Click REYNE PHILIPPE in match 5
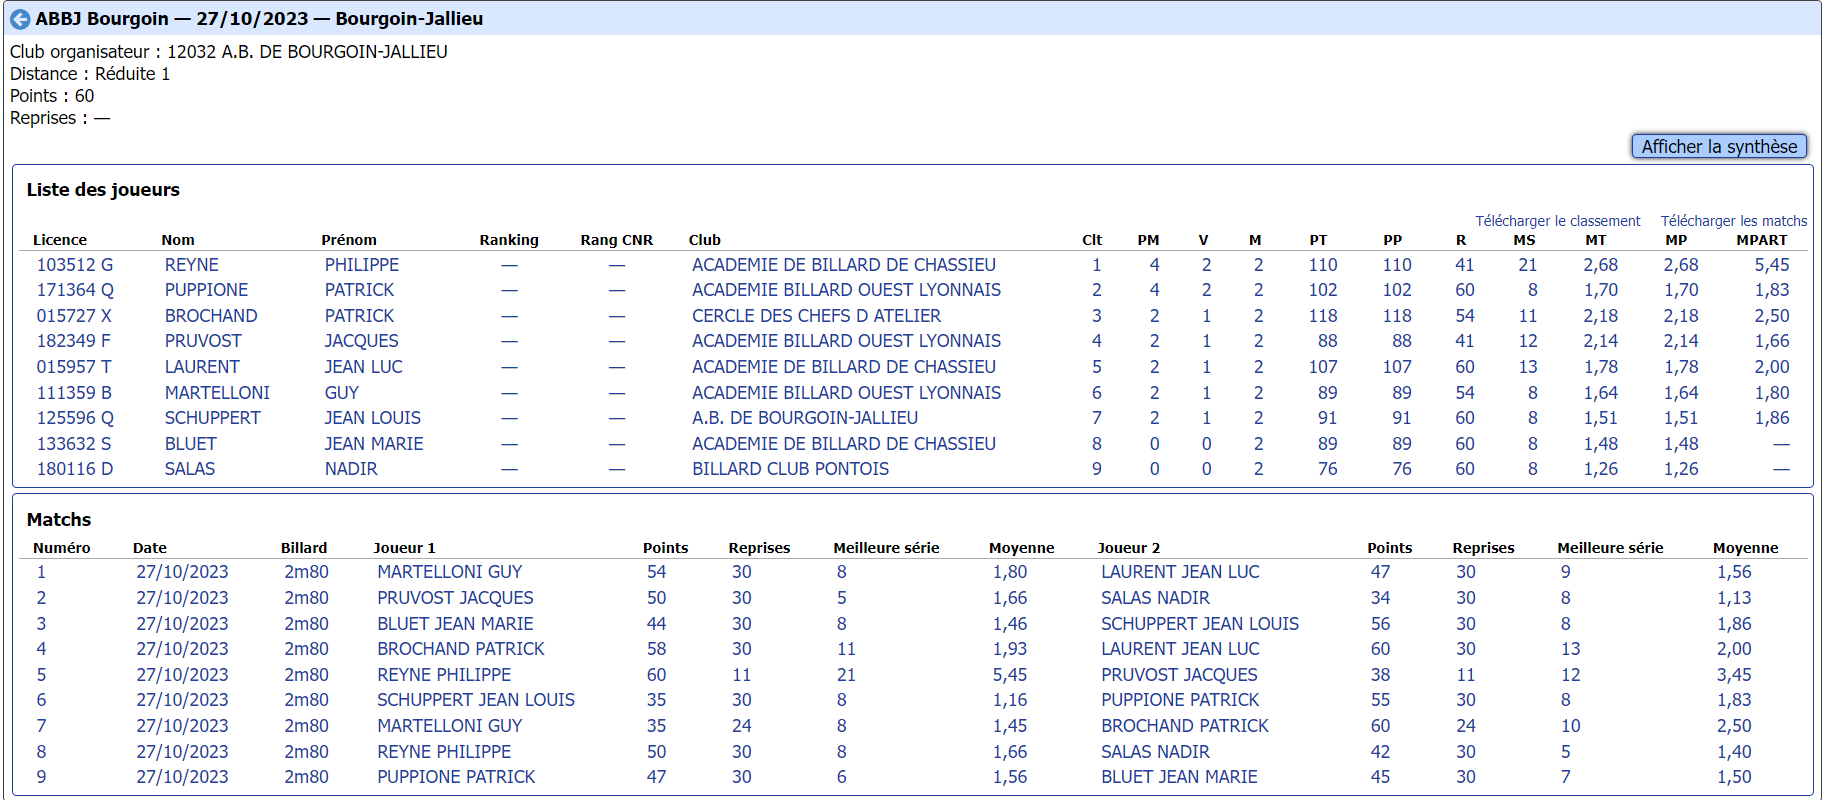Screen dimensions: 1822x800 444,675
